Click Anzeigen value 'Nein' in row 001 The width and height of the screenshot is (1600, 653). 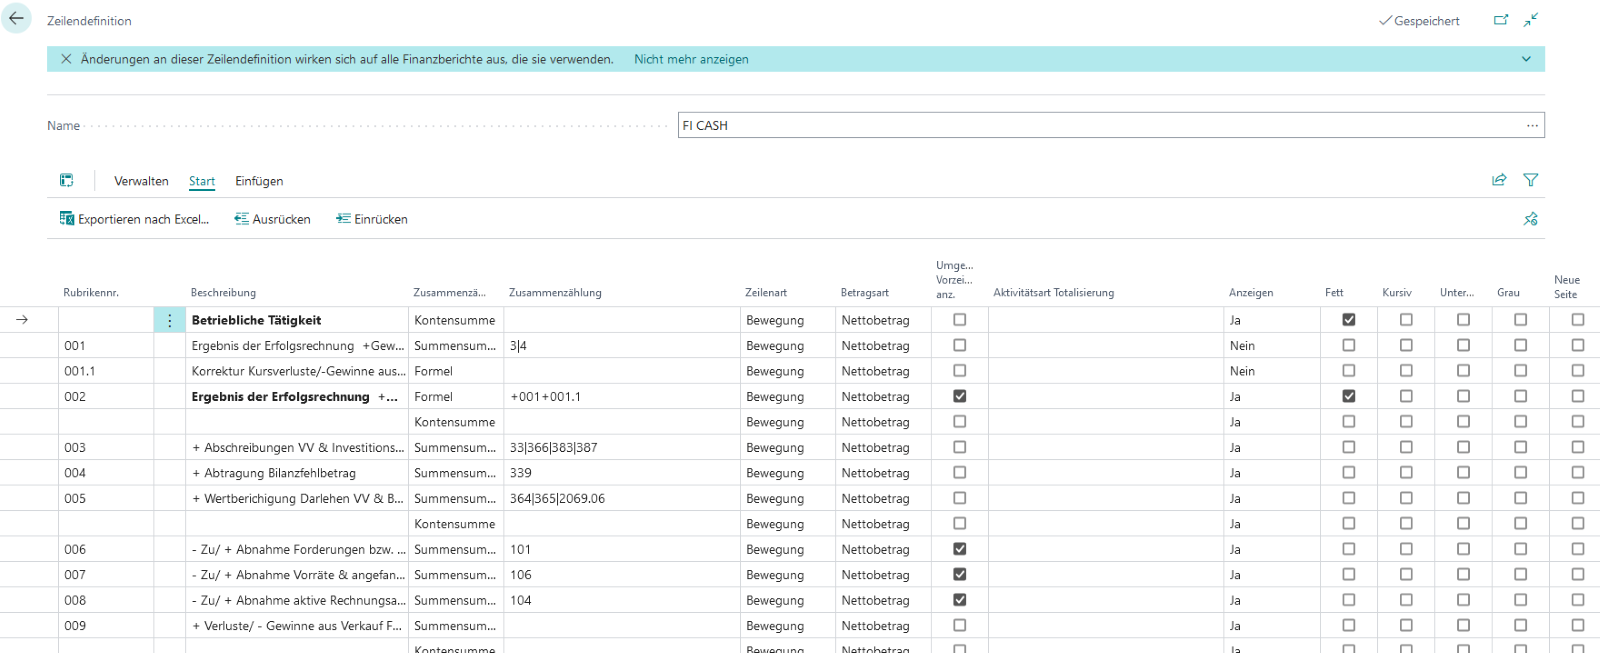click(1270, 346)
